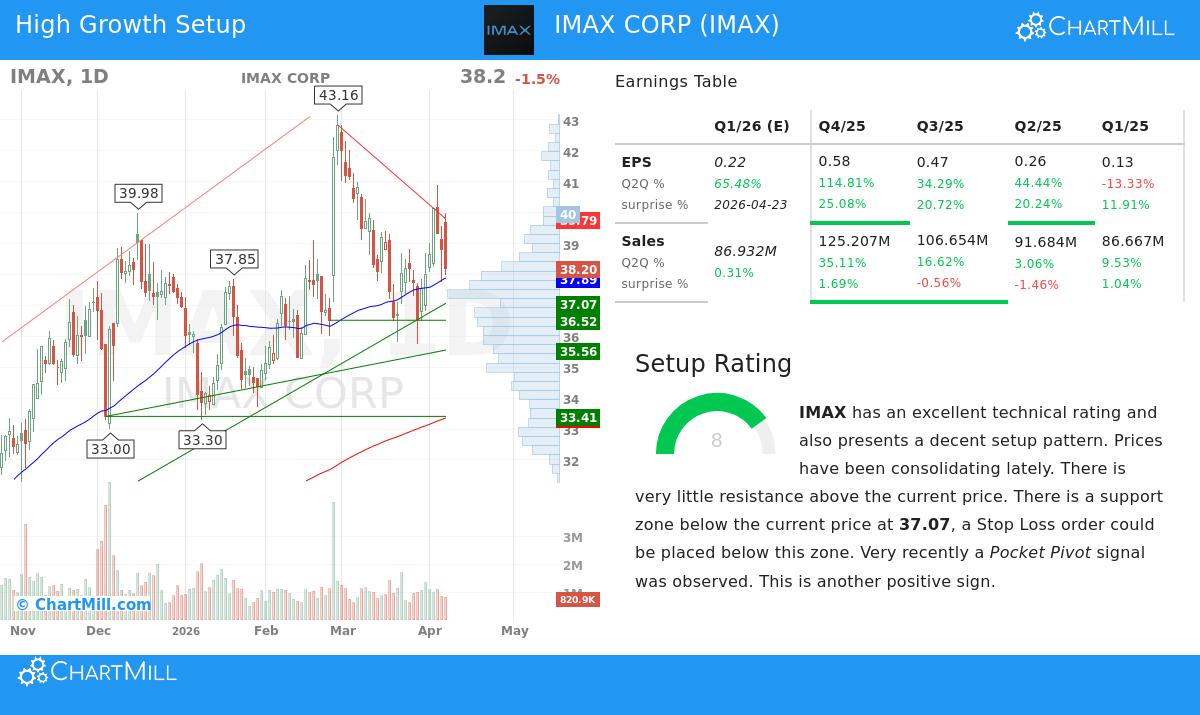Click the ChartMill gear logo in the header
This screenshot has height=715, width=1200.
[x=1030, y=26]
